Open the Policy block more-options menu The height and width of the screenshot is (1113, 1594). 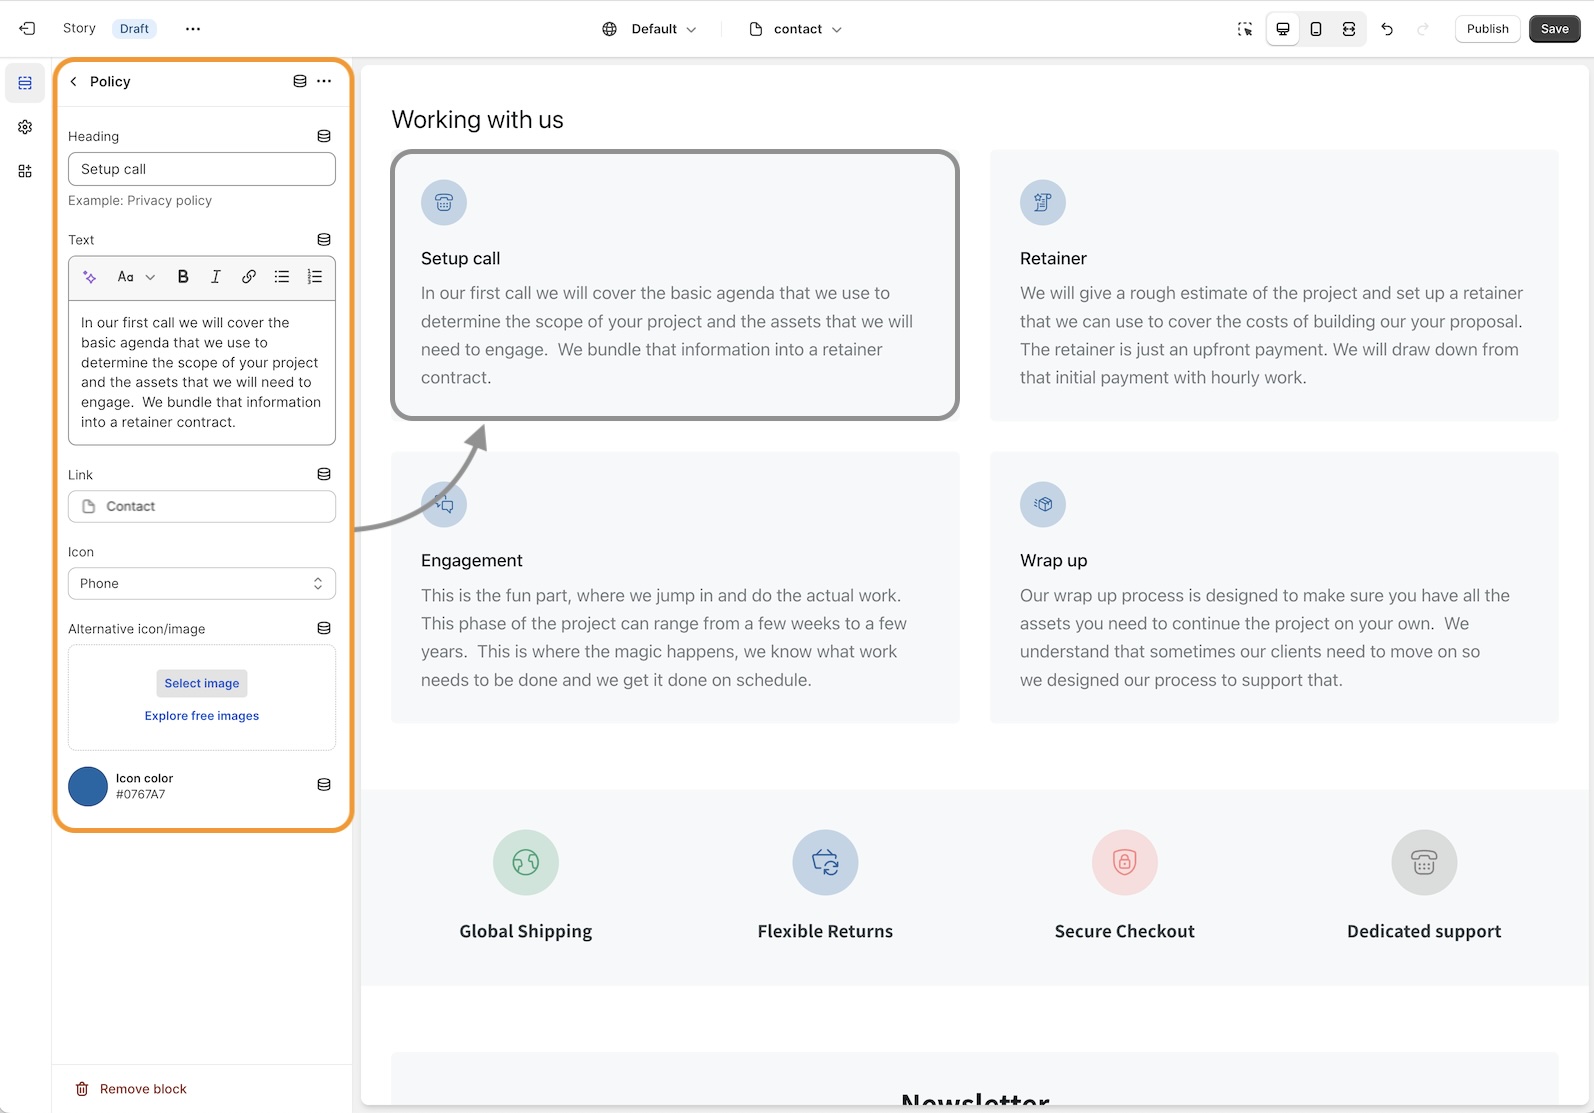pyautogui.click(x=324, y=81)
